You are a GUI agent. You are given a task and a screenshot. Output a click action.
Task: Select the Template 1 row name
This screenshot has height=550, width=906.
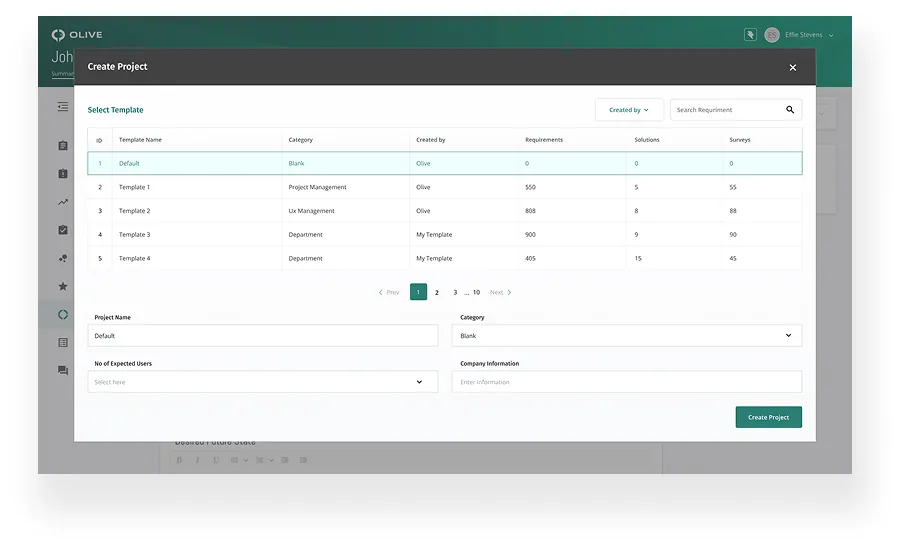point(134,187)
